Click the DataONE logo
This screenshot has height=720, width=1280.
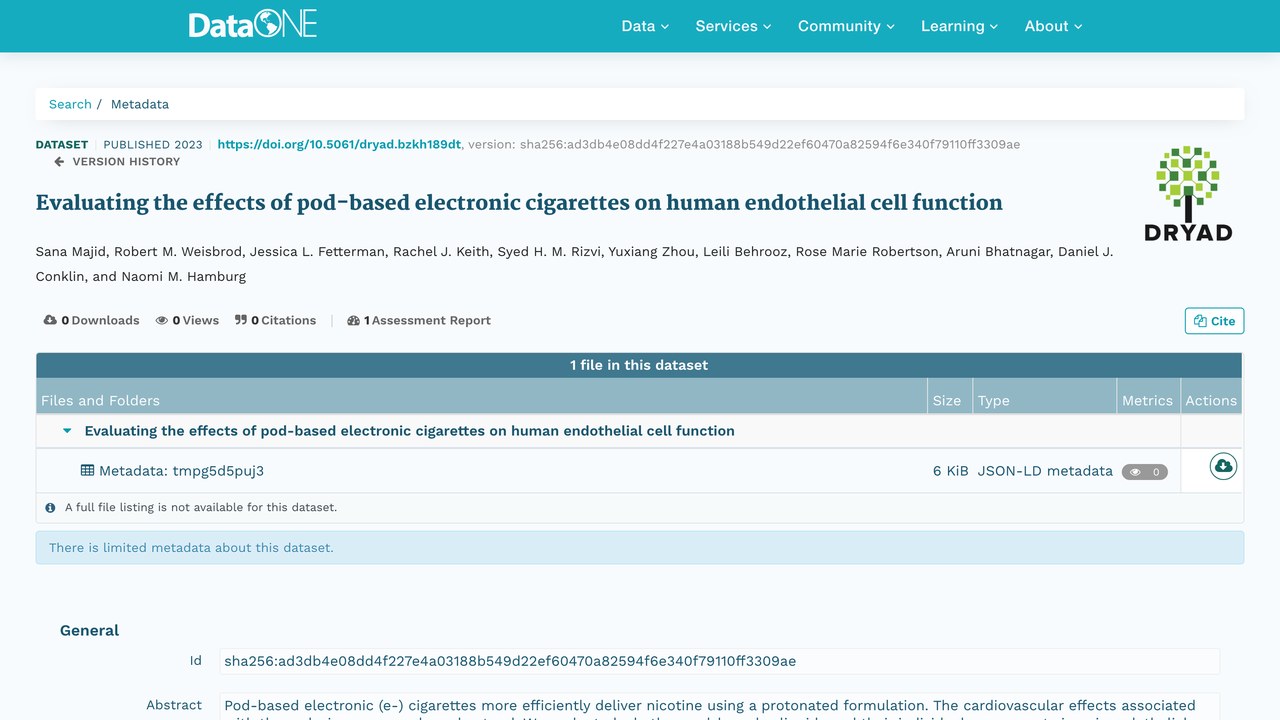tap(253, 25)
